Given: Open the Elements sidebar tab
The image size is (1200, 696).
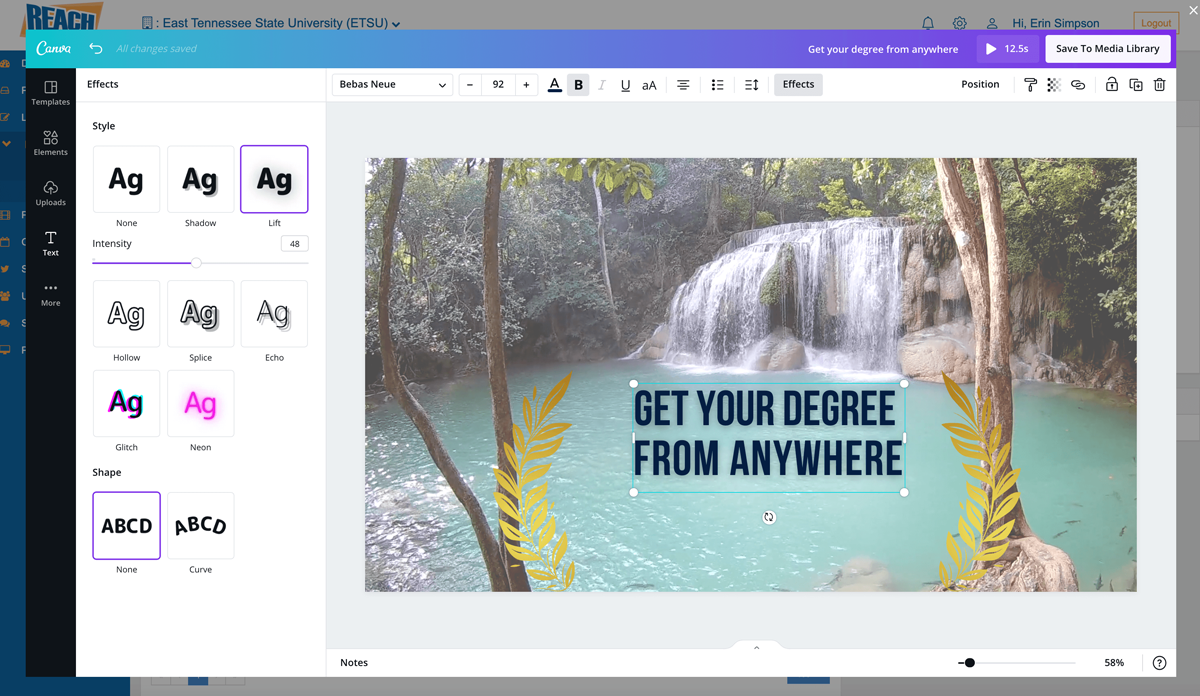Looking at the screenshot, I should [50, 143].
